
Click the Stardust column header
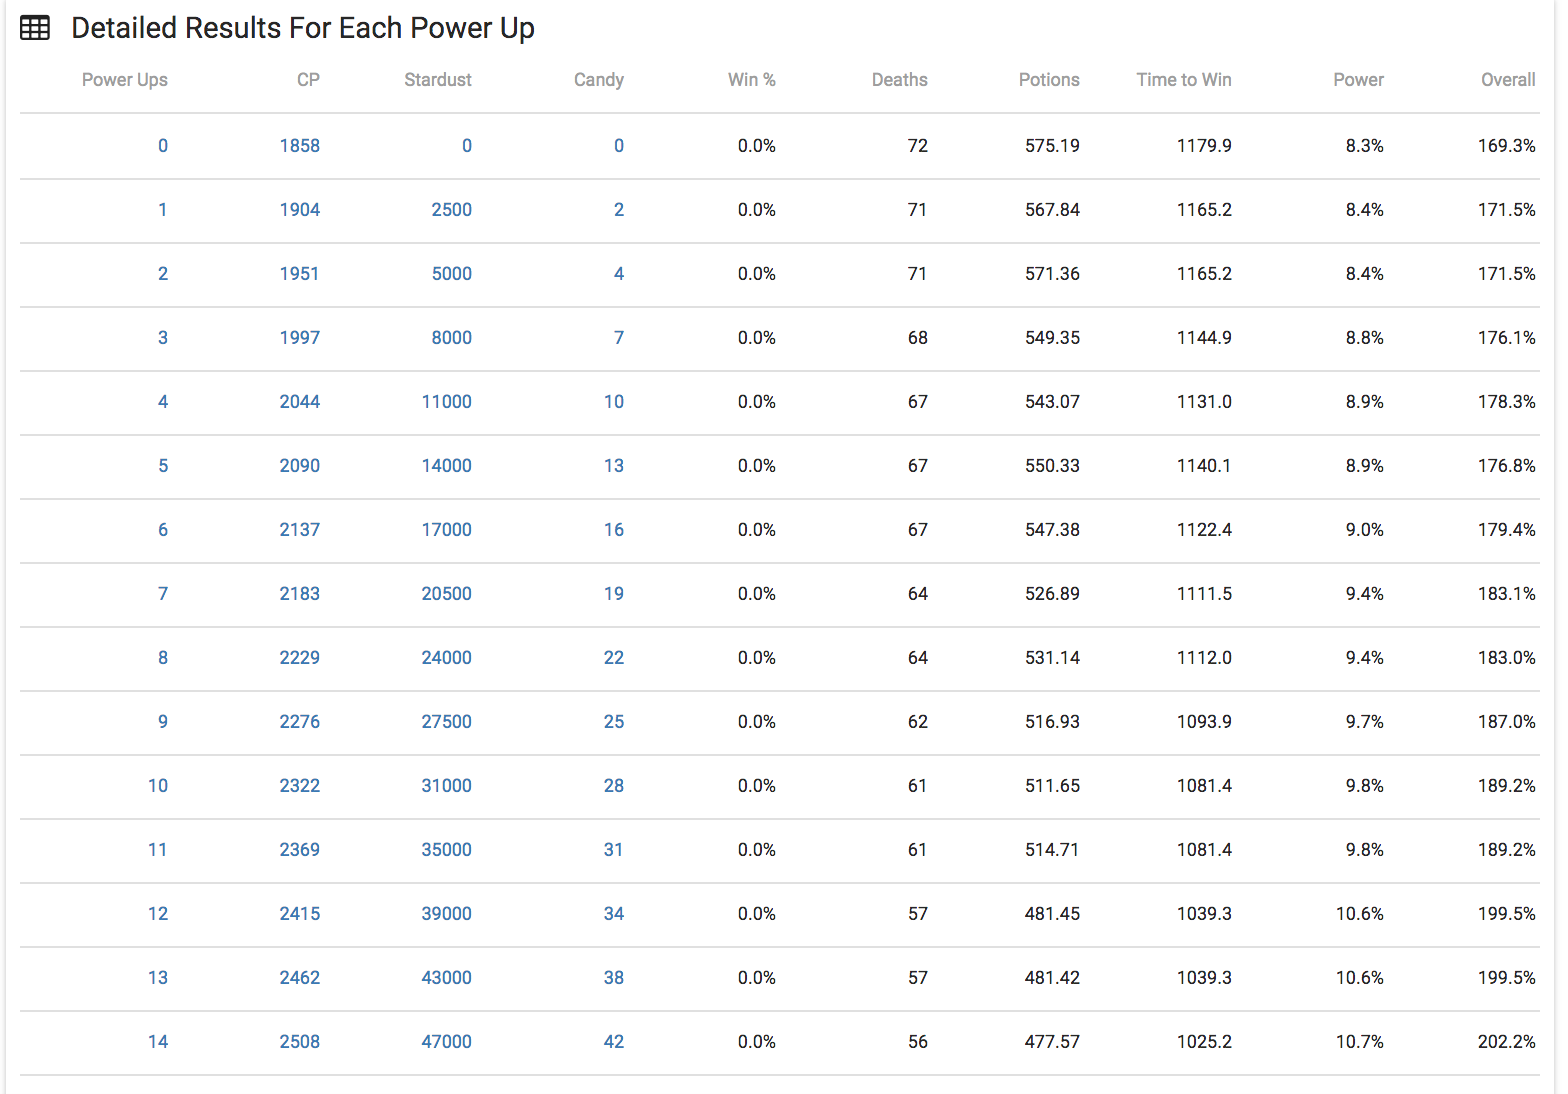437,80
